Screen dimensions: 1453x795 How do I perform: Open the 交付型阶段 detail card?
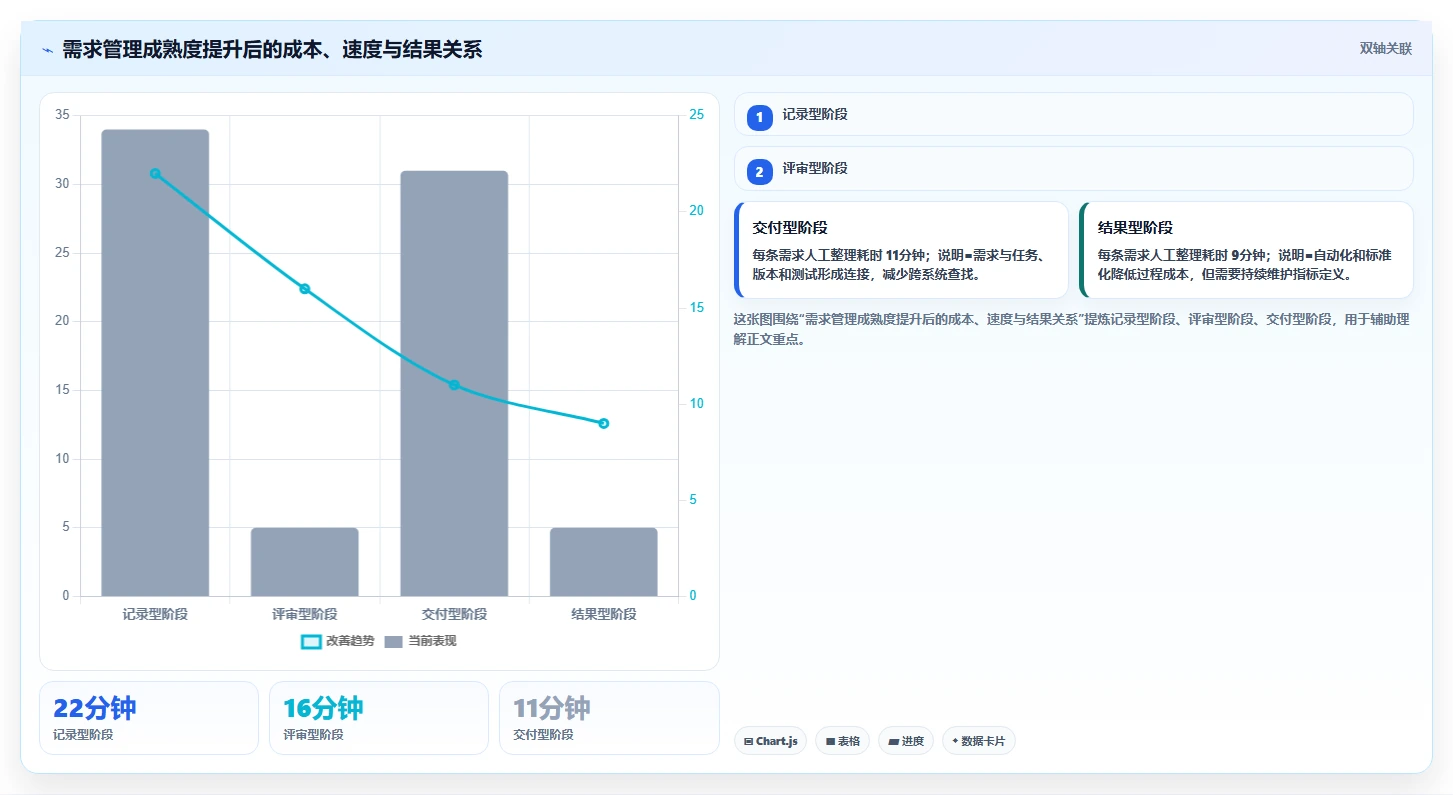(x=901, y=250)
